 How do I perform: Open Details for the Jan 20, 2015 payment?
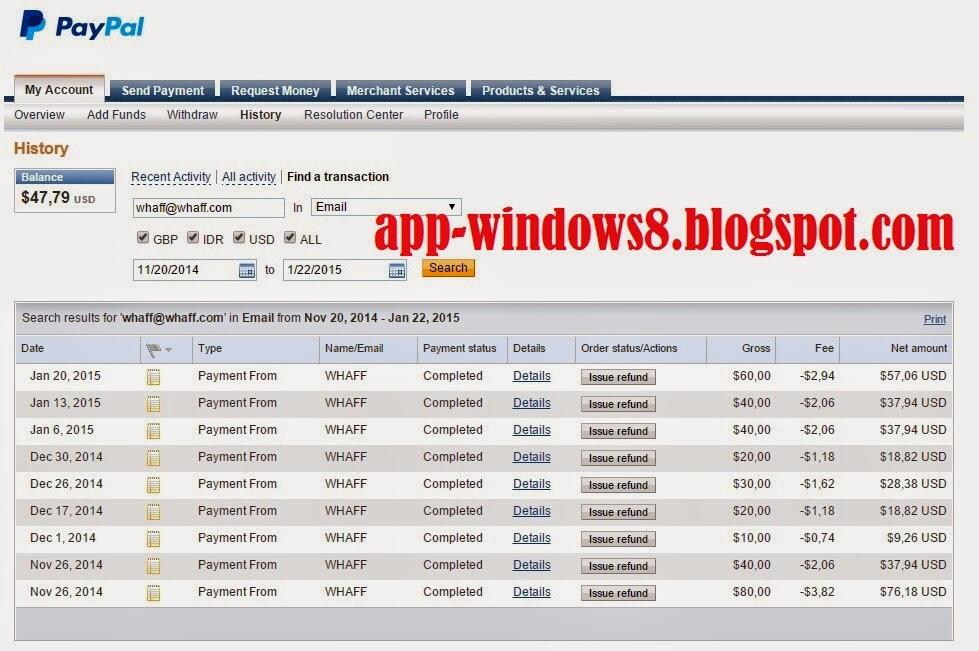coord(531,376)
